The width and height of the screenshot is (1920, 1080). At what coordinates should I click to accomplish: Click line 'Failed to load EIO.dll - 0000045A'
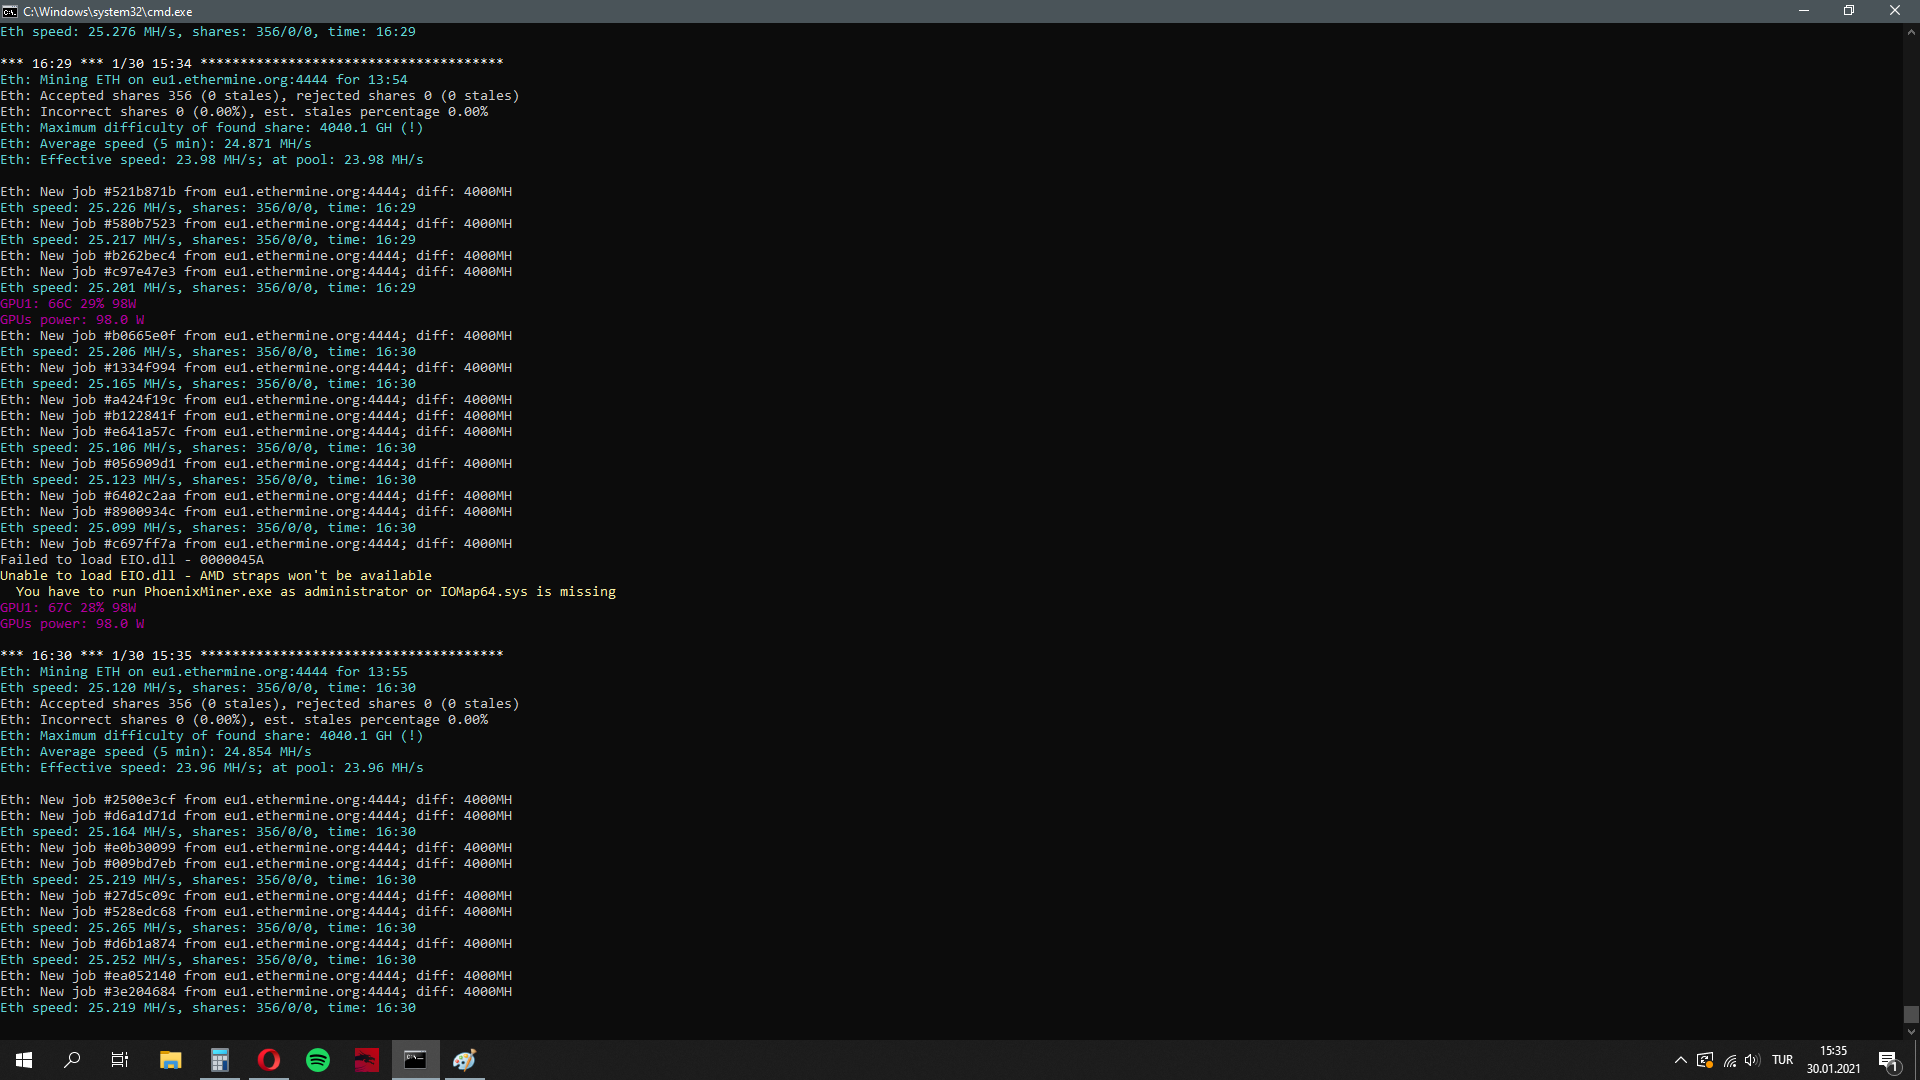(132, 560)
